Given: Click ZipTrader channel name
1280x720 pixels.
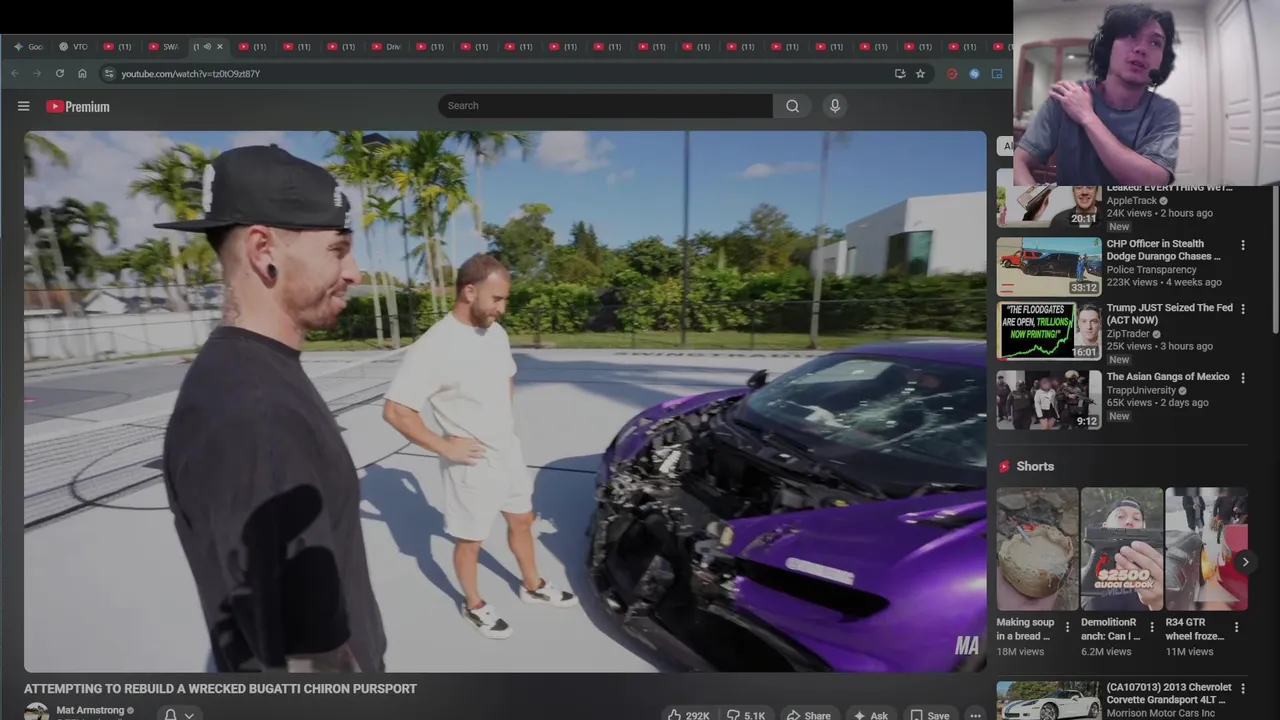Looking at the screenshot, I should (x=1128, y=334).
